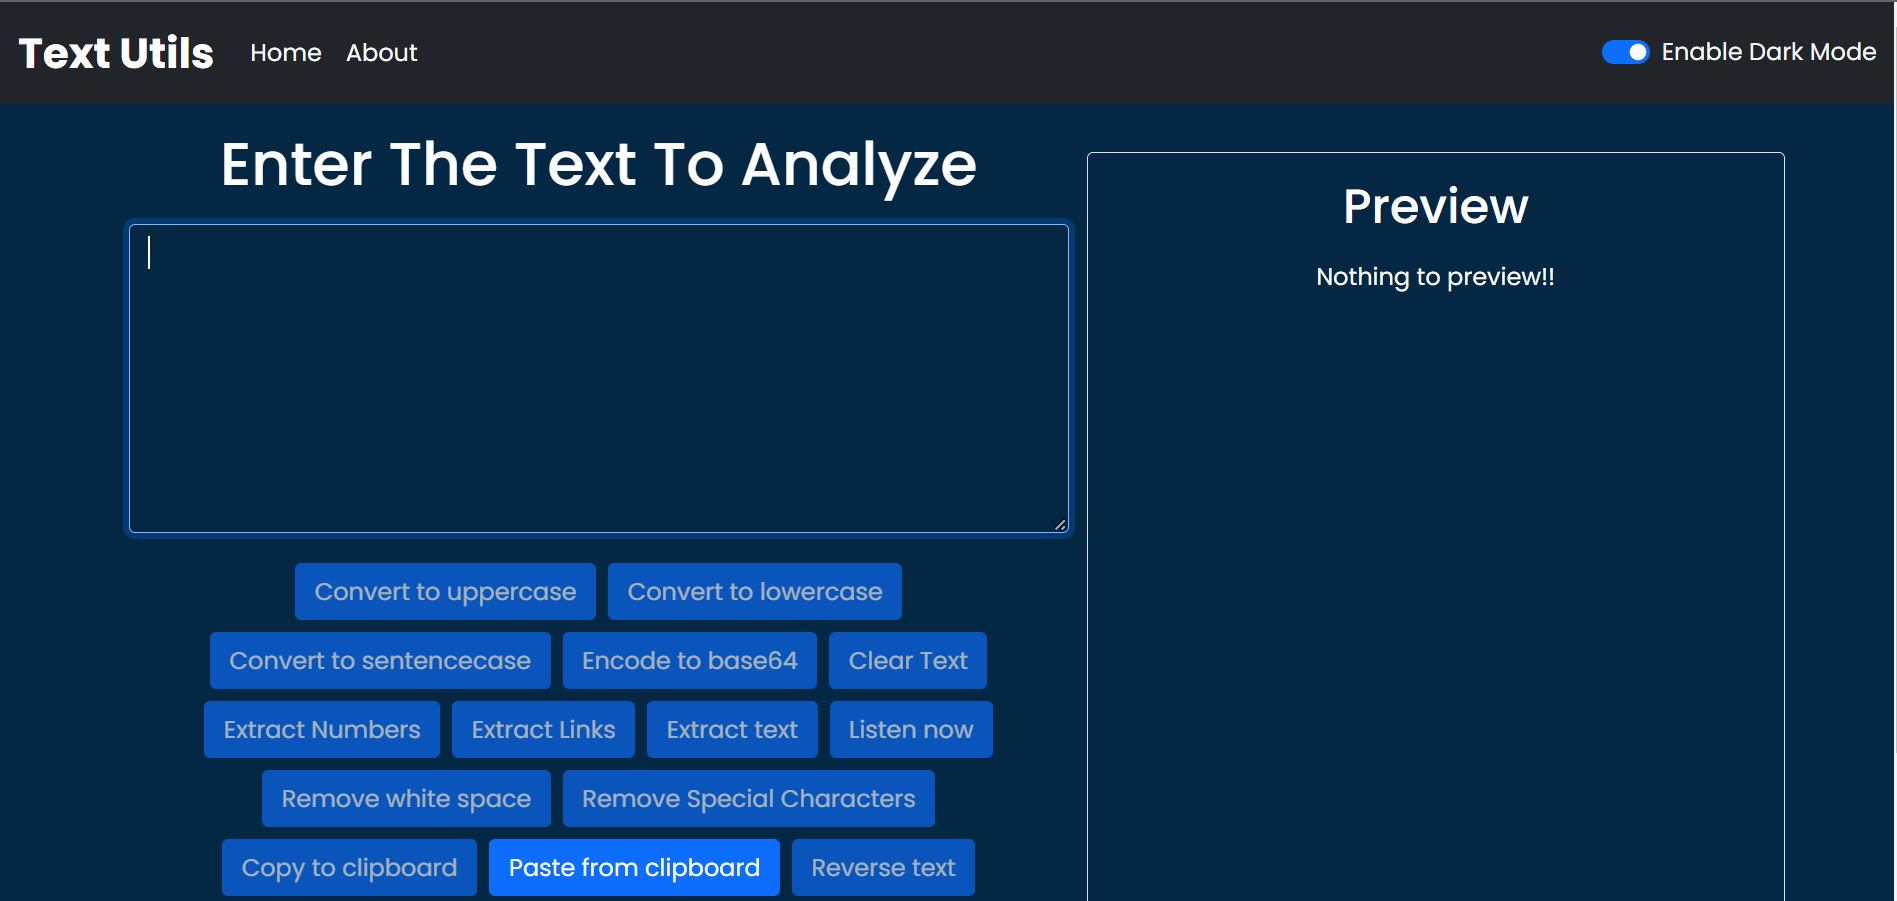This screenshot has height=901, width=1897.
Task: Click Listen now to hear the text
Action: tap(910, 729)
